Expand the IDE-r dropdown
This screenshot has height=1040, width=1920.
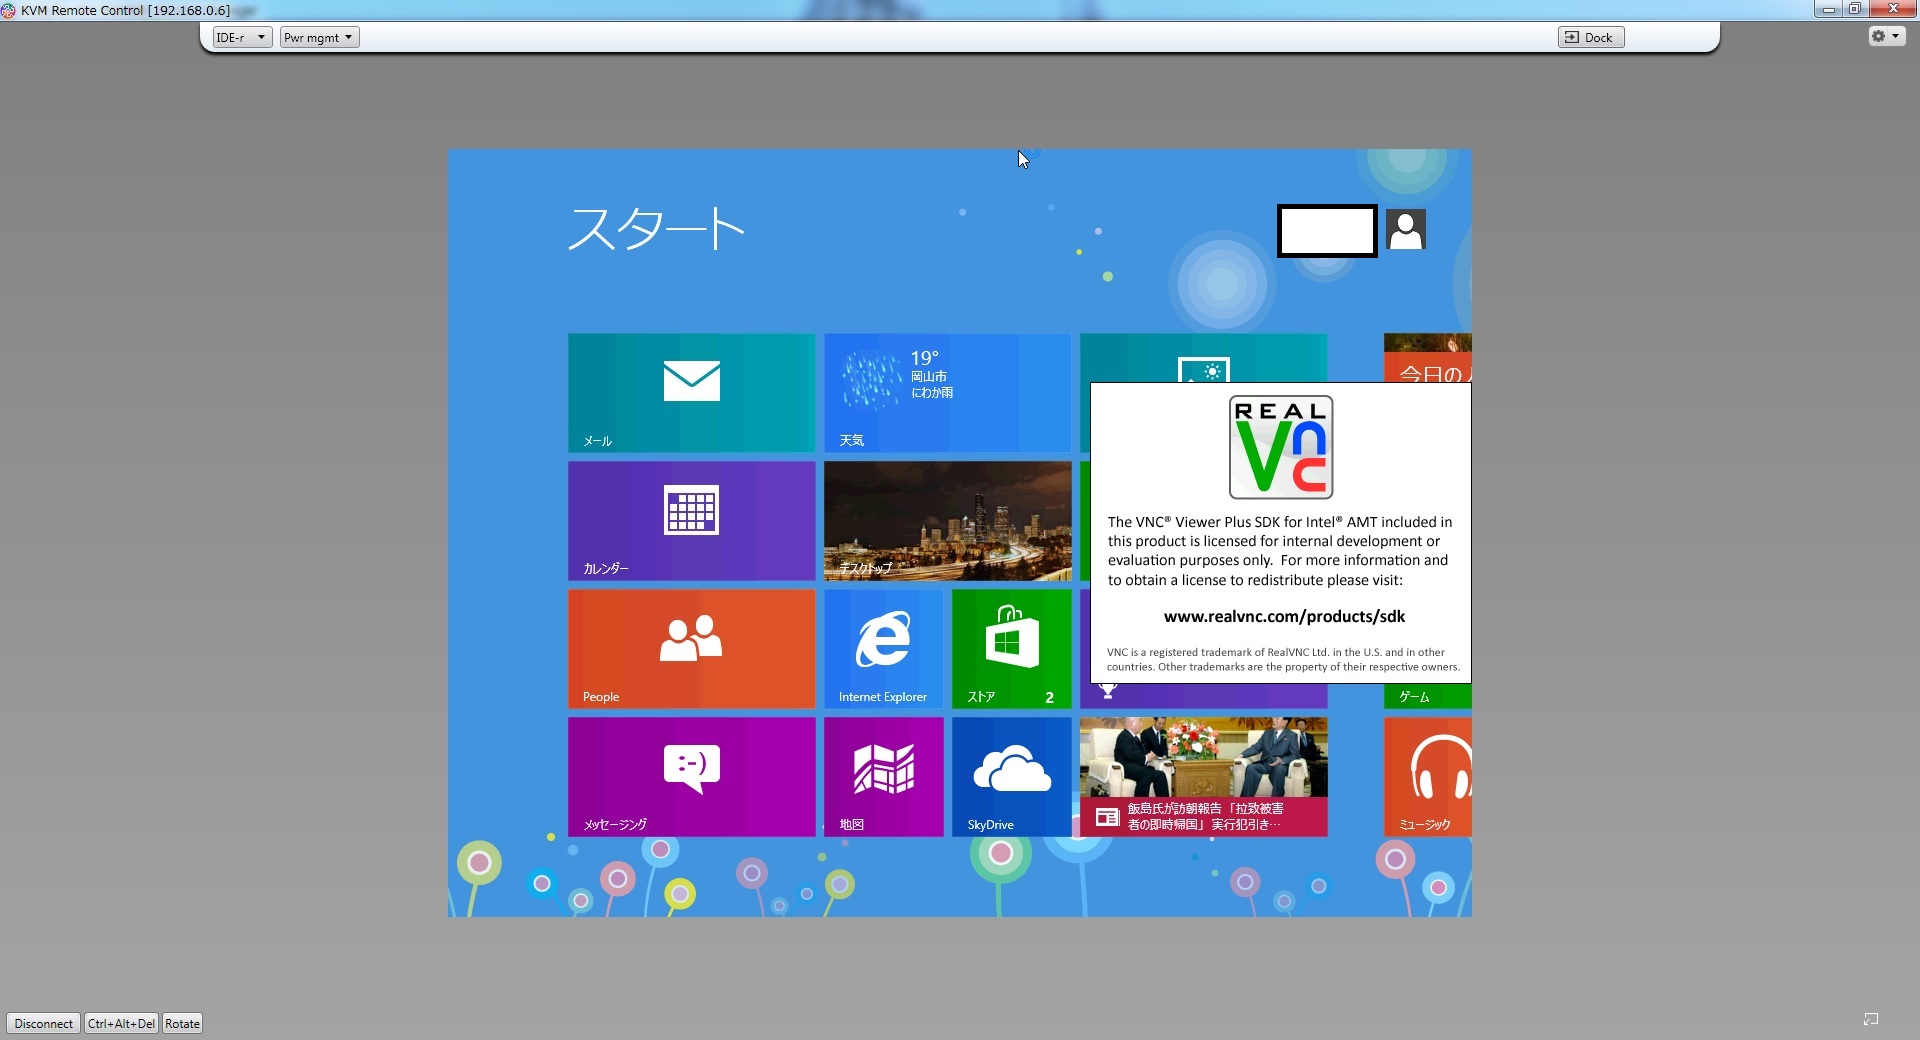[x=242, y=37]
